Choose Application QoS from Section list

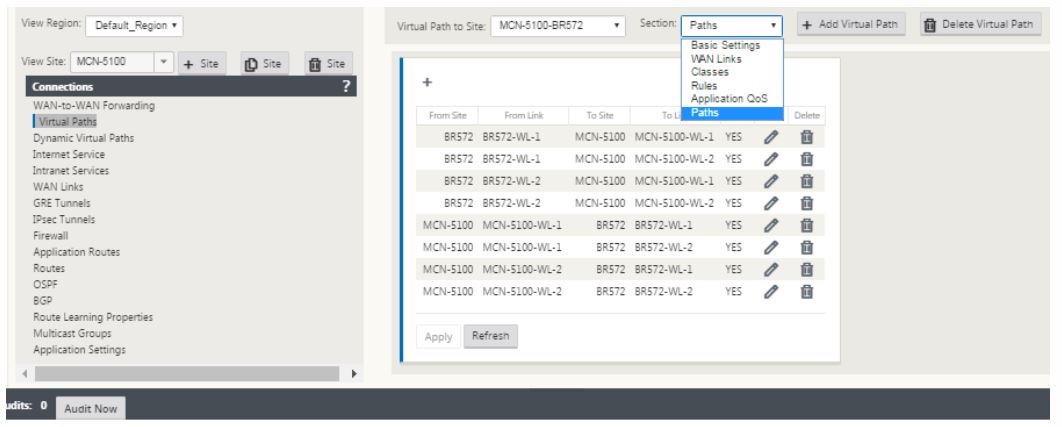(x=729, y=99)
